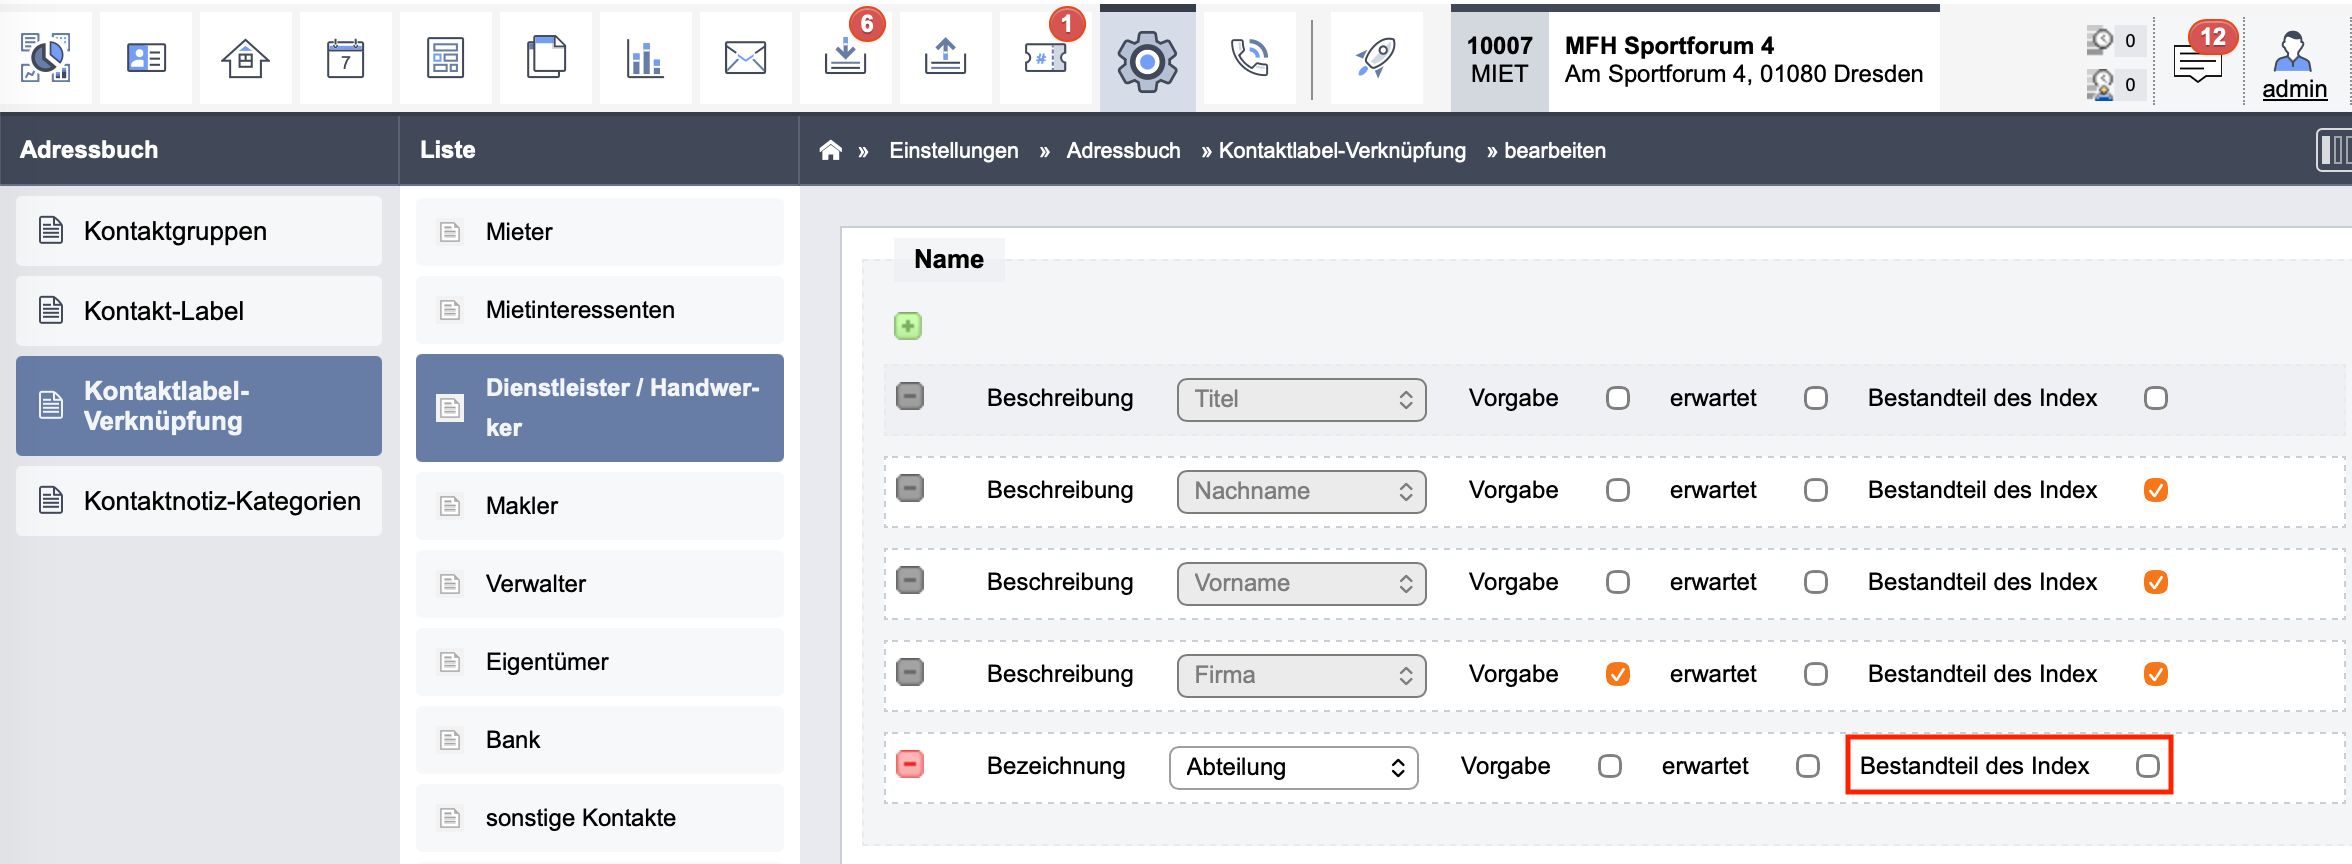Go to home via breadcrumb house icon
This screenshot has width=2352, height=864.
click(830, 150)
